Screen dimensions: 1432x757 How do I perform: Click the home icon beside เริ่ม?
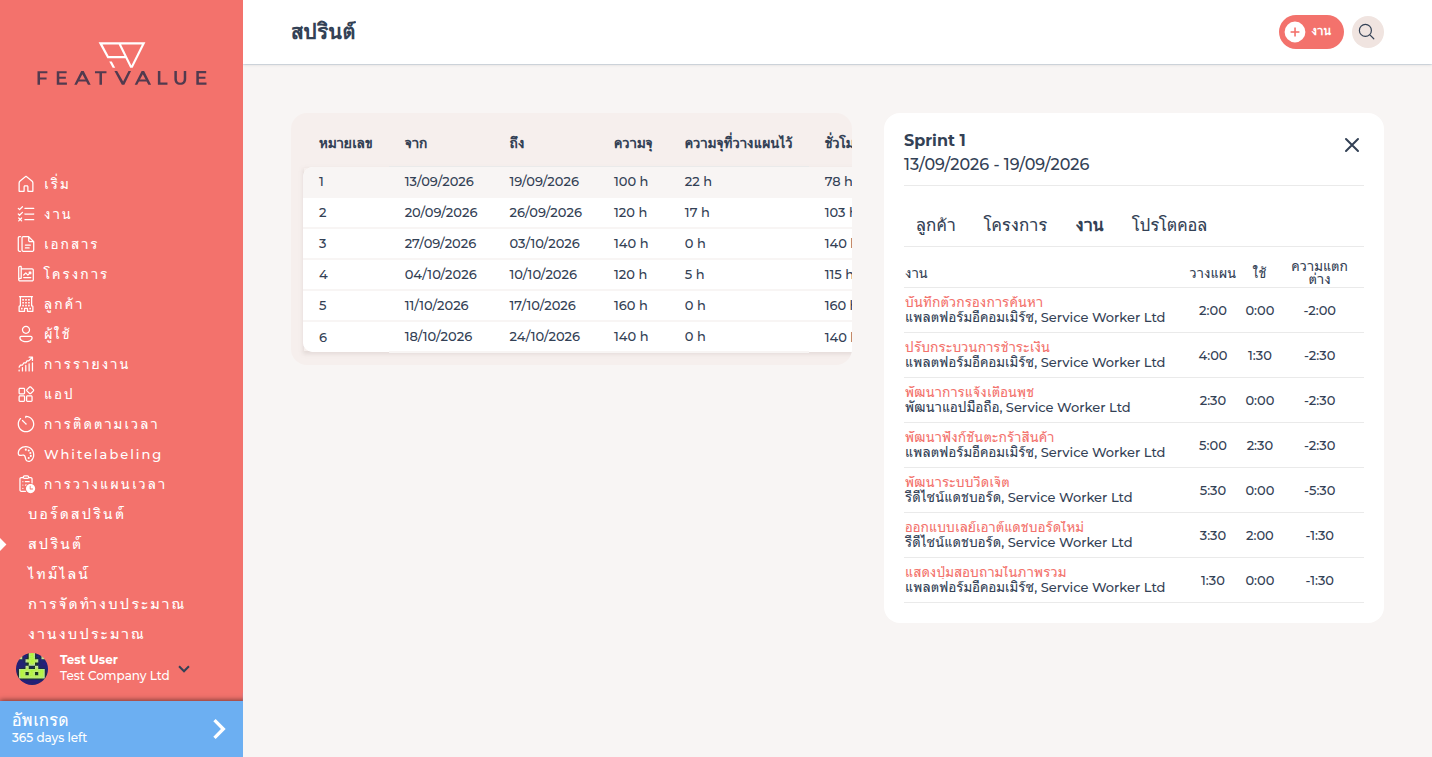(26, 184)
